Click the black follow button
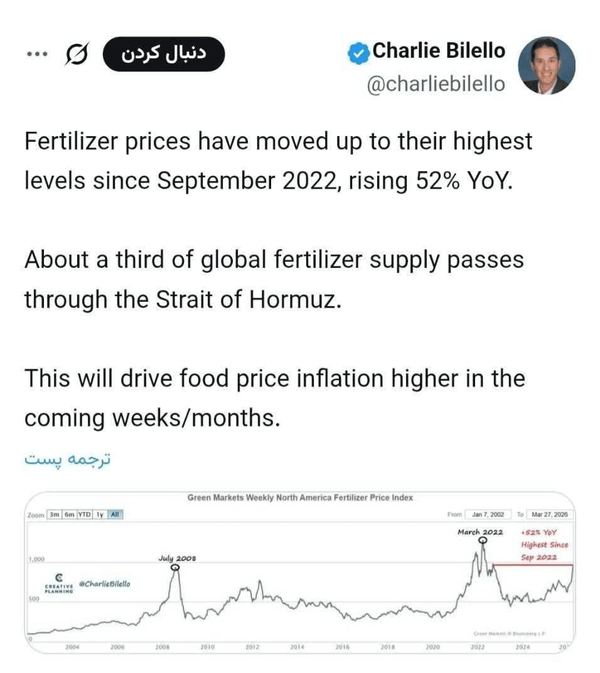The image size is (600, 673). (x=166, y=54)
